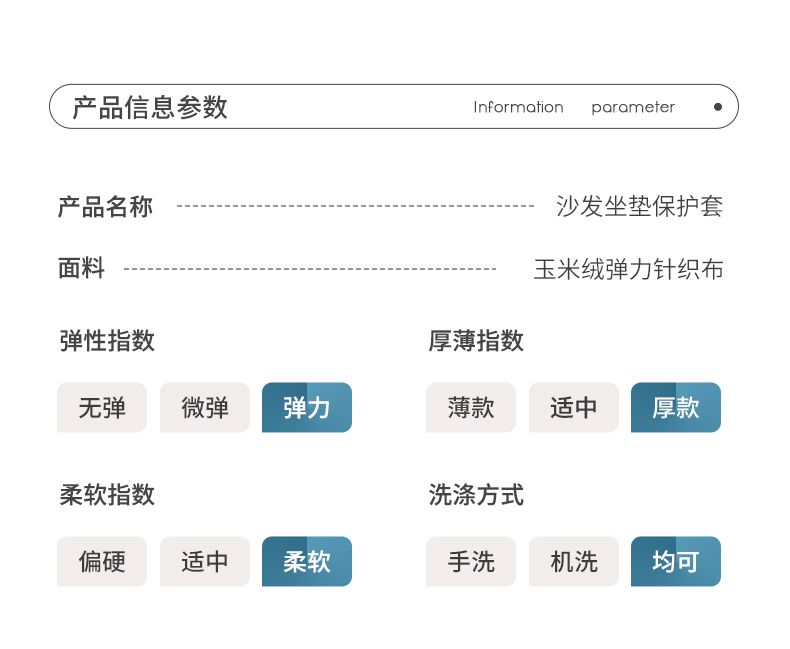Pick 适中 under 柔软指数
The width and height of the screenshot is (790, 649).
205,562
